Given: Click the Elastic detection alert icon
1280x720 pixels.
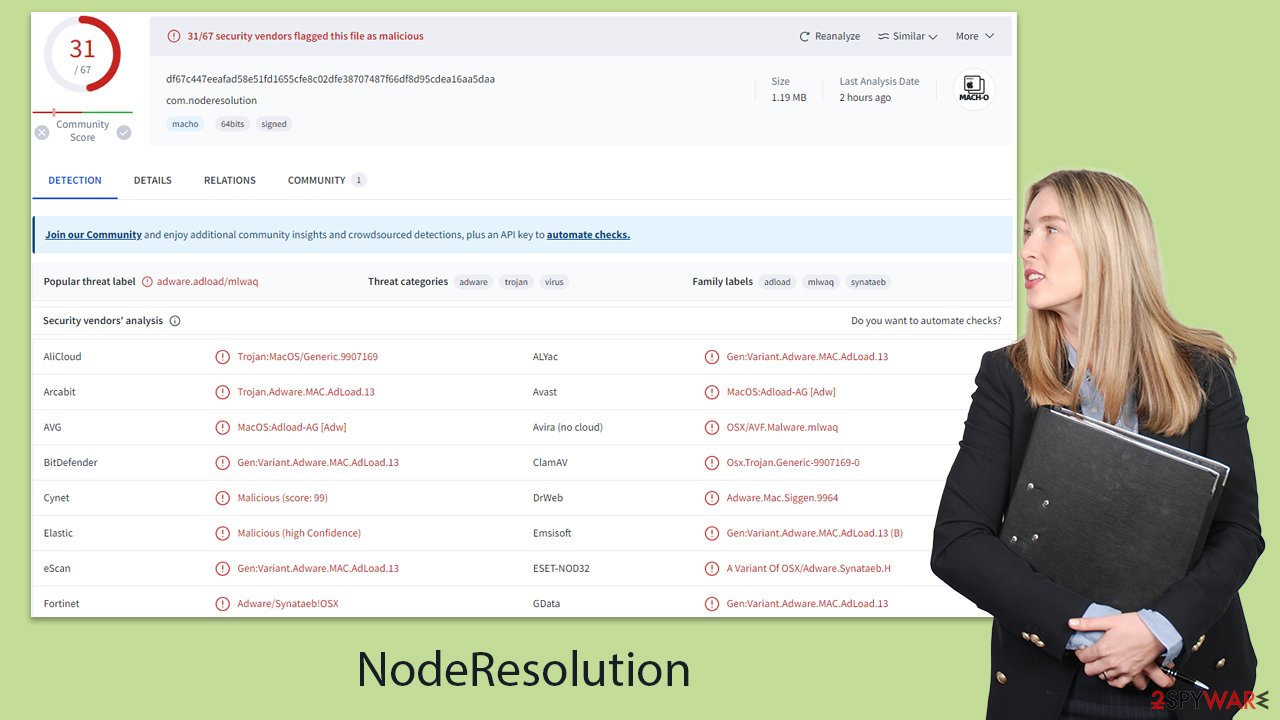Looking at the screenshot, I should point(223,533).
